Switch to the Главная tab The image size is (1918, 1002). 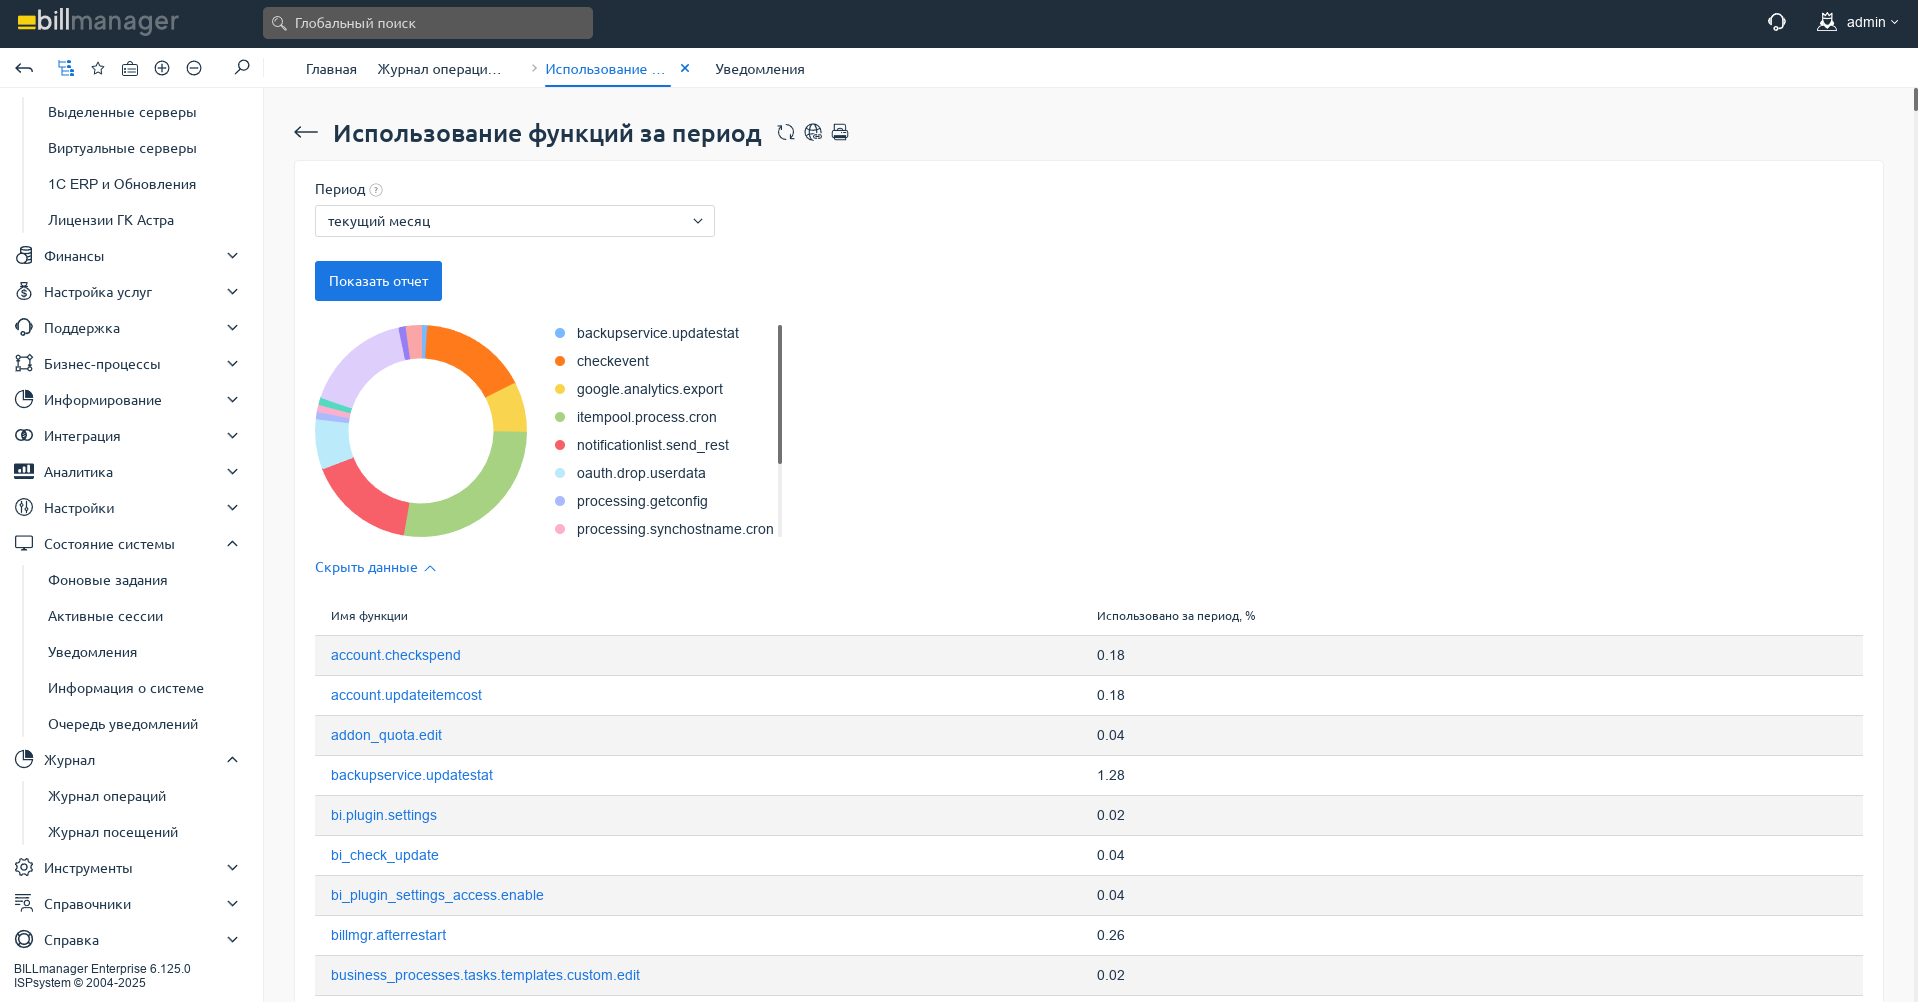click(x=331, y=69)
